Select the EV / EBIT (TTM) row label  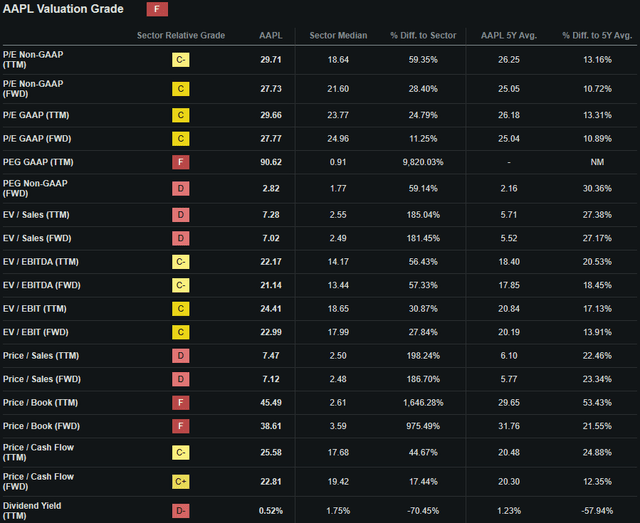(35, 309)
